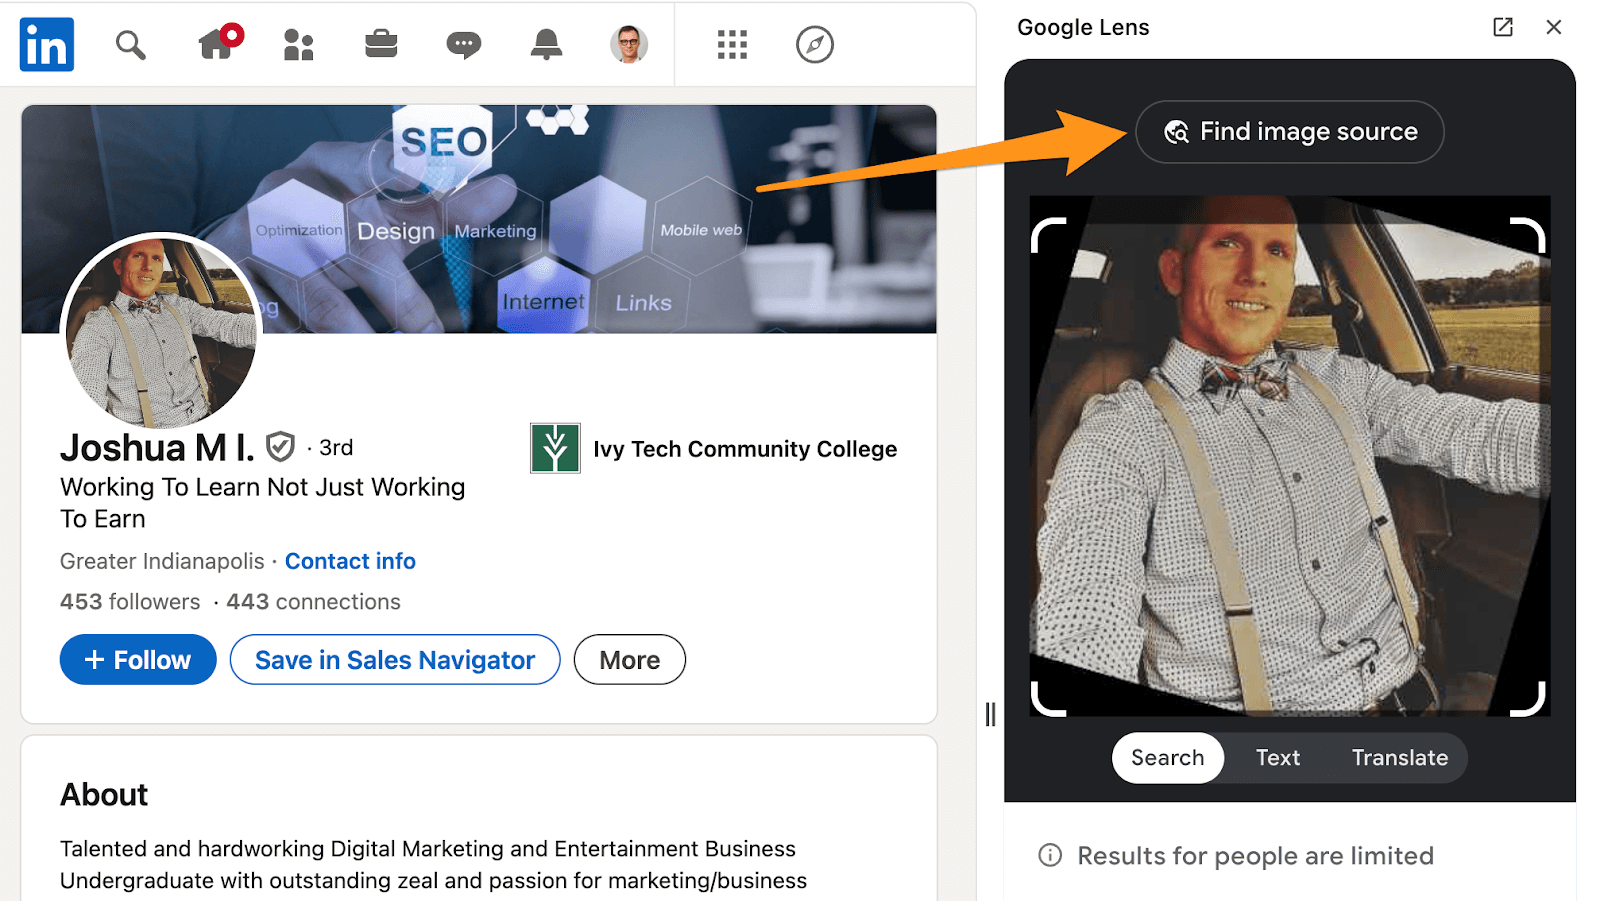Click Save in Sales Navigator

(395, 660)
